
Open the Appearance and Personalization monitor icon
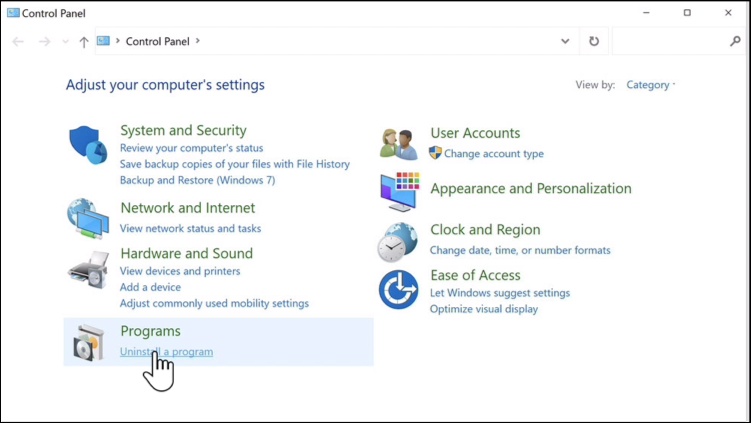(400, 192)
